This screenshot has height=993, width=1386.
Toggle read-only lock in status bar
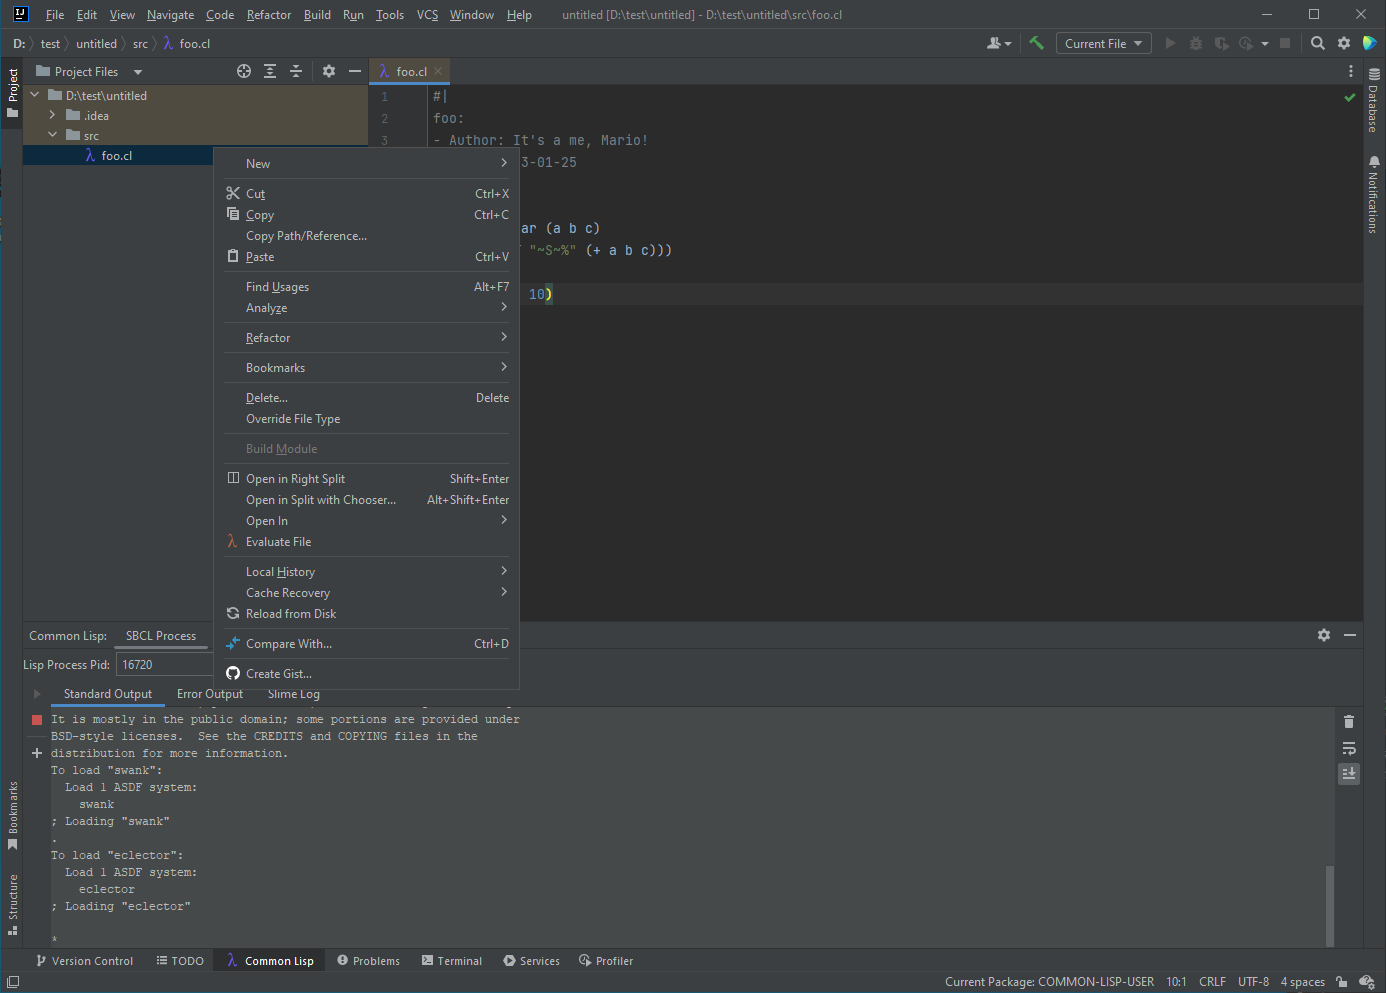(1342, 982)
